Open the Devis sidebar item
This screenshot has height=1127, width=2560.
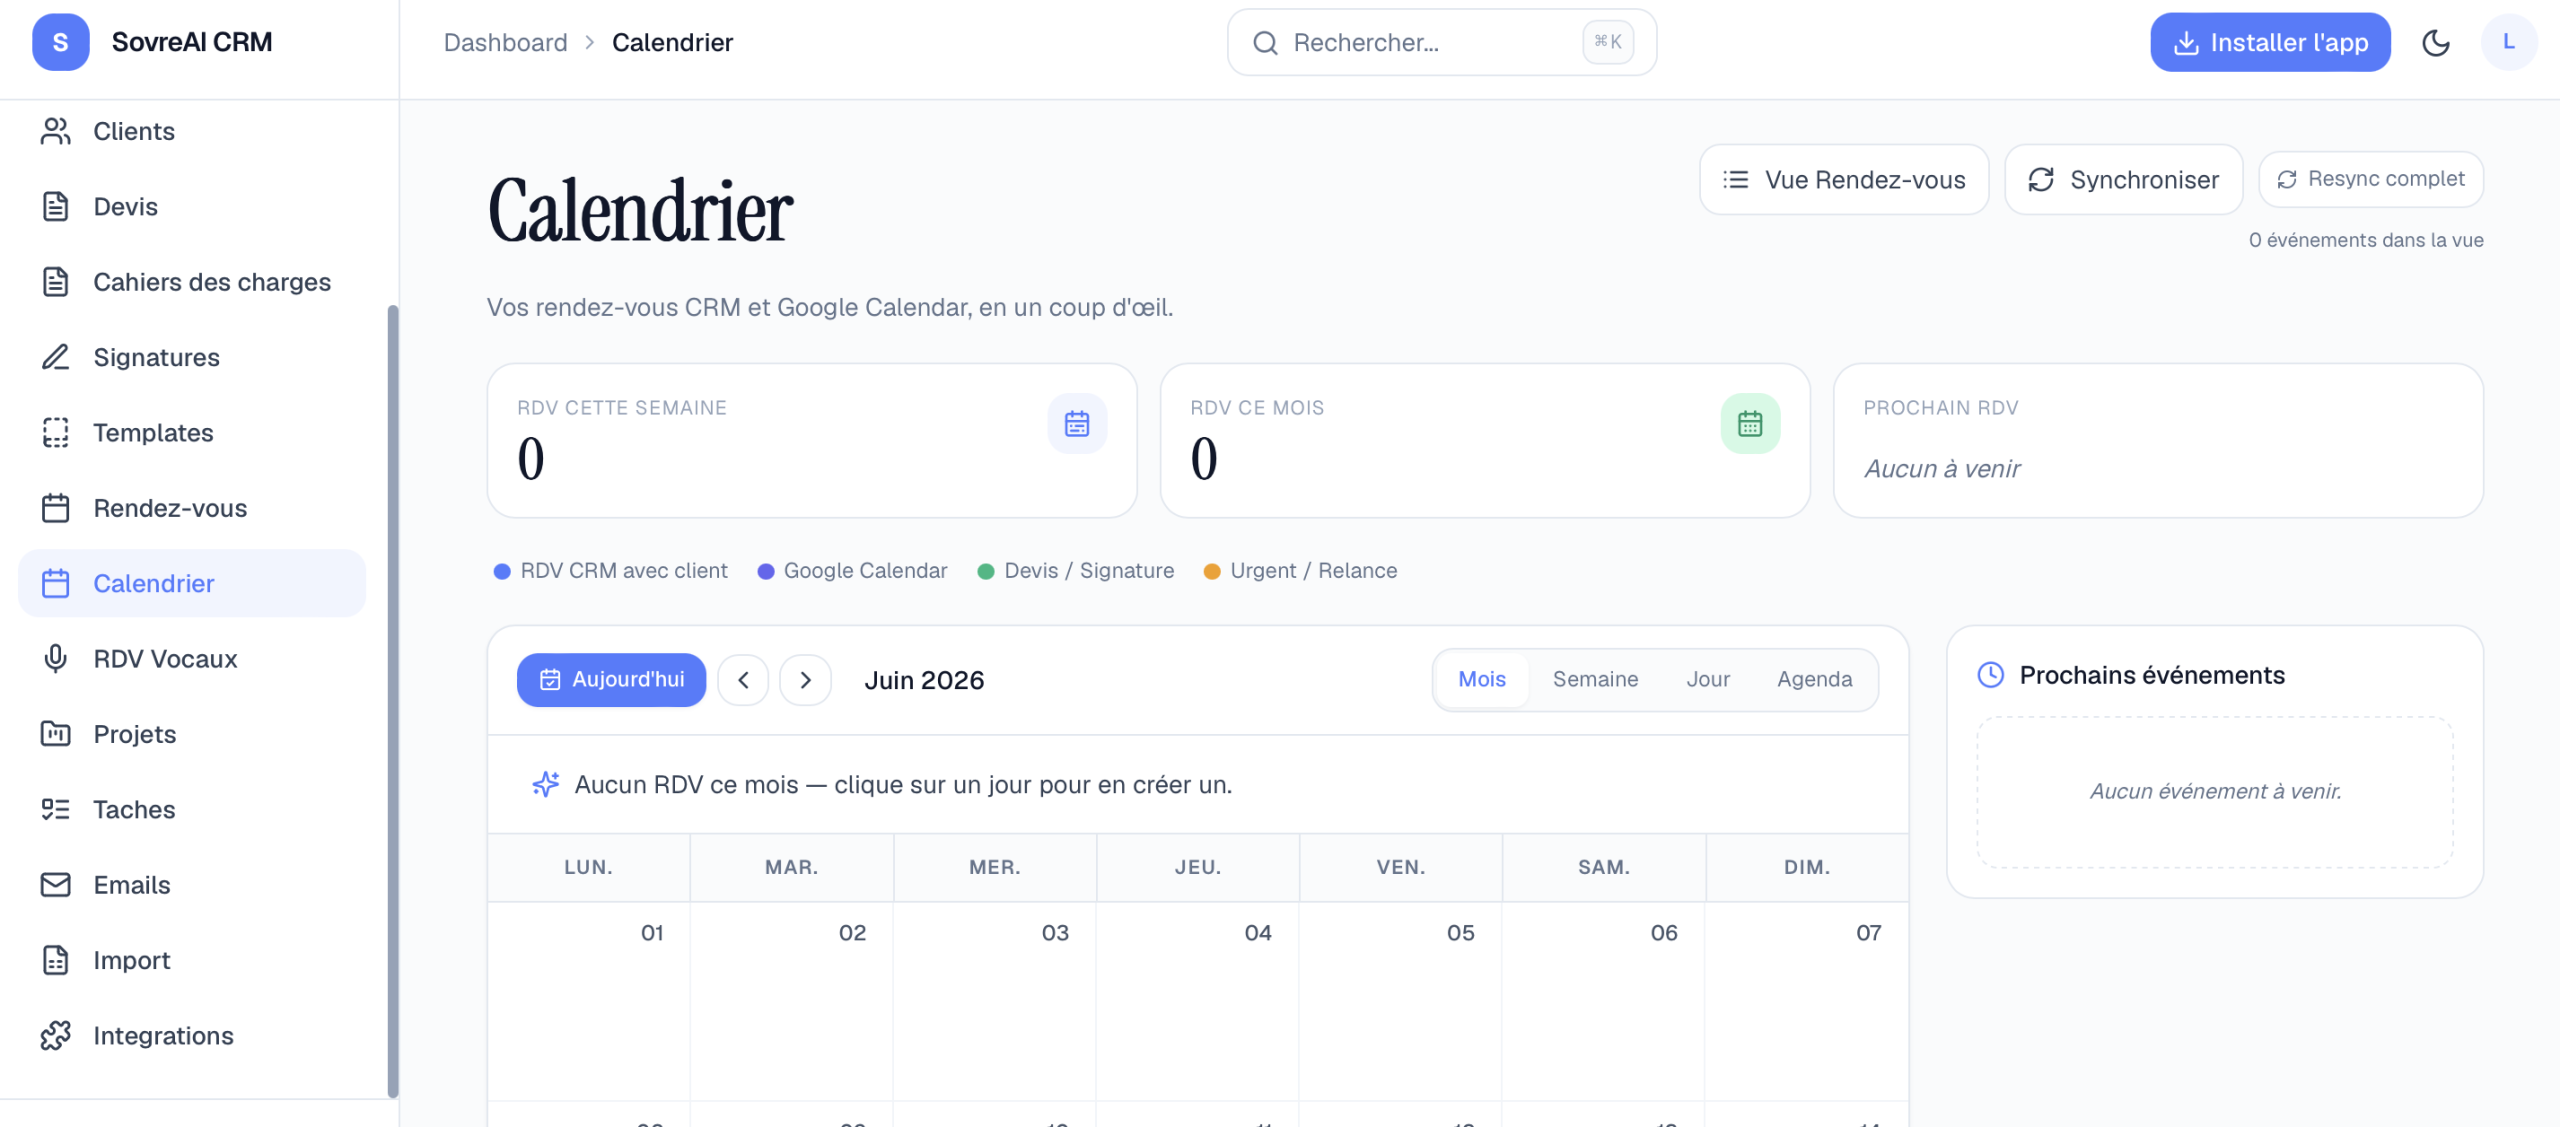pos(192,207)
